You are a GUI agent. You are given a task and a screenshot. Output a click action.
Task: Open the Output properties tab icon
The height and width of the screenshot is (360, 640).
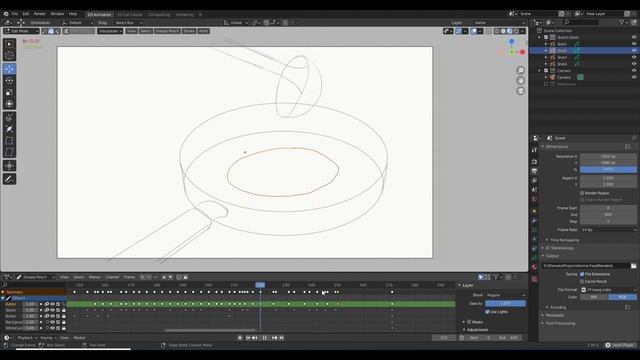tap(534, 171)
